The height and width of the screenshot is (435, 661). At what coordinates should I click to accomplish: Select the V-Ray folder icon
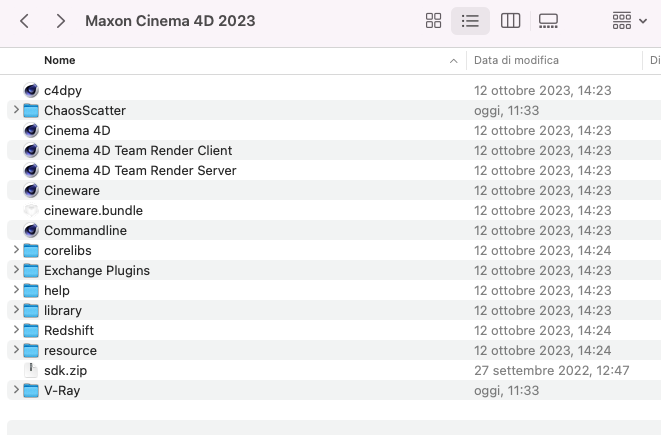[x=31, y=390]
